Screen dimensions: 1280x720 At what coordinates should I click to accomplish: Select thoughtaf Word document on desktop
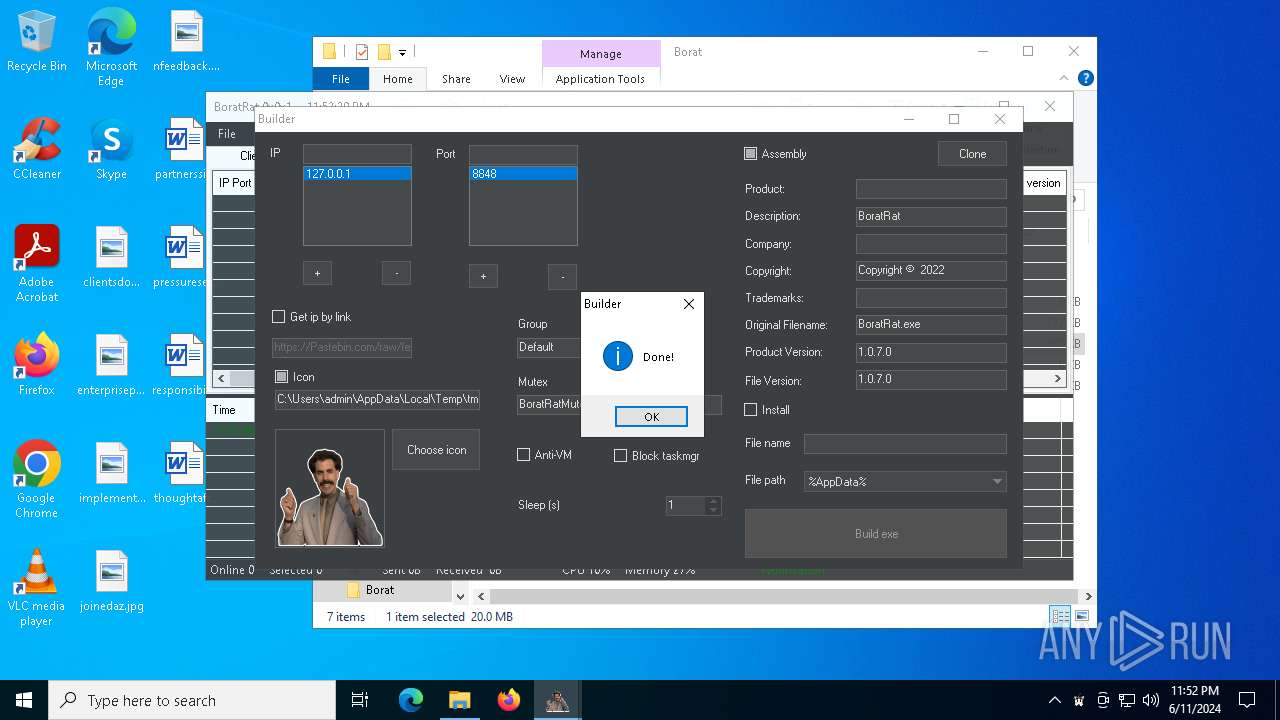pyautogui.click(x=180, y=474)
